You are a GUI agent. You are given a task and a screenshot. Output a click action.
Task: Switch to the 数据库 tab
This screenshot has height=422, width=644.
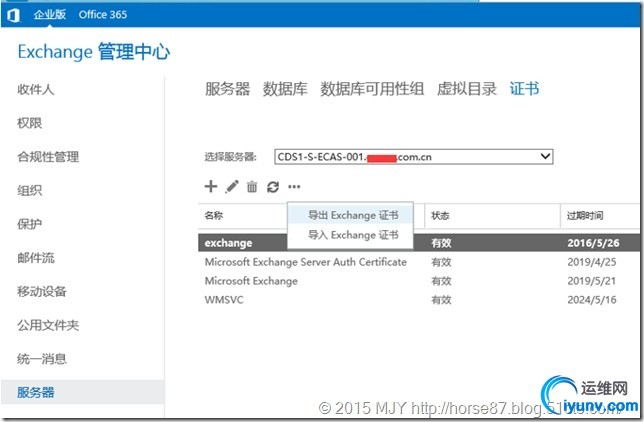click(285, 89)
